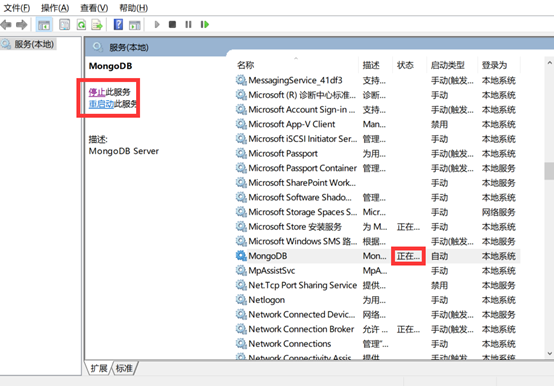Select 服务(本地) in the left tree
This screenshot has height=386, width=554.
[x=34, y=44]
